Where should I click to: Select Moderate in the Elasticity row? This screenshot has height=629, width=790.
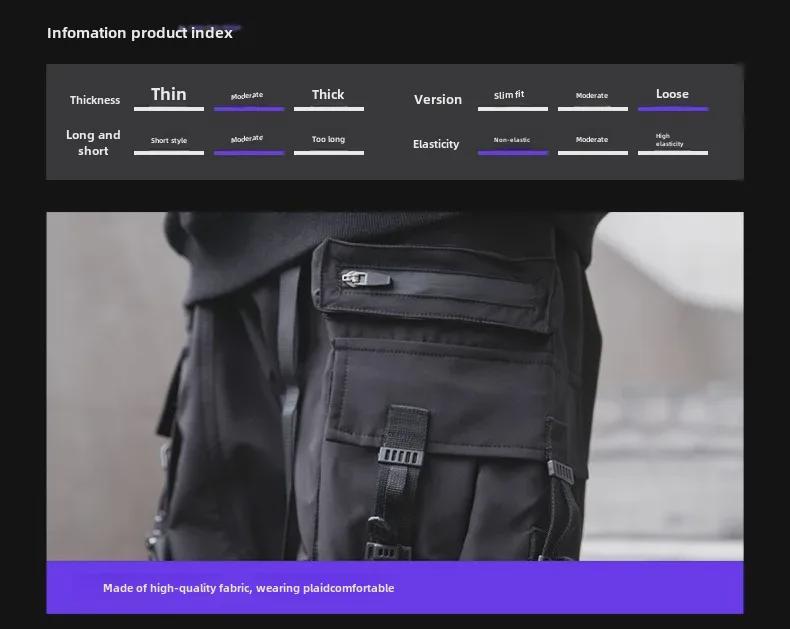[x=592, y=140]
